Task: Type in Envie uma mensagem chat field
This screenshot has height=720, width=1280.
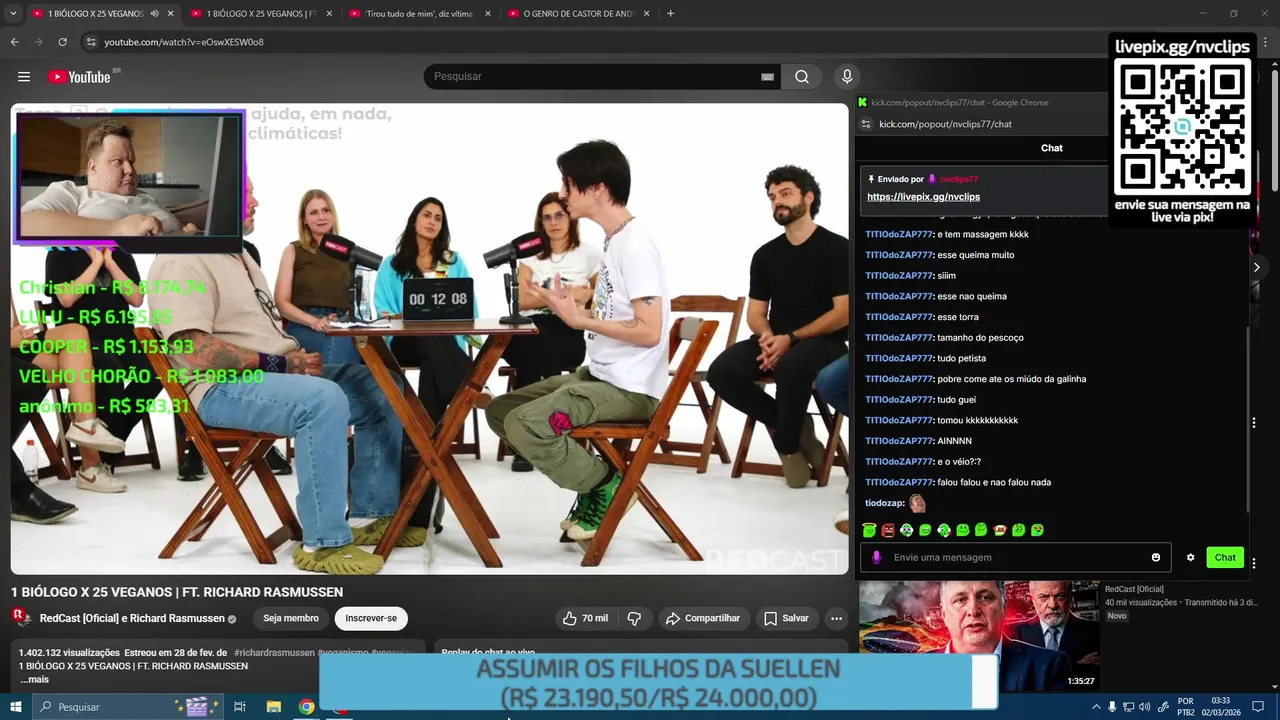Action: point(1015,557)
